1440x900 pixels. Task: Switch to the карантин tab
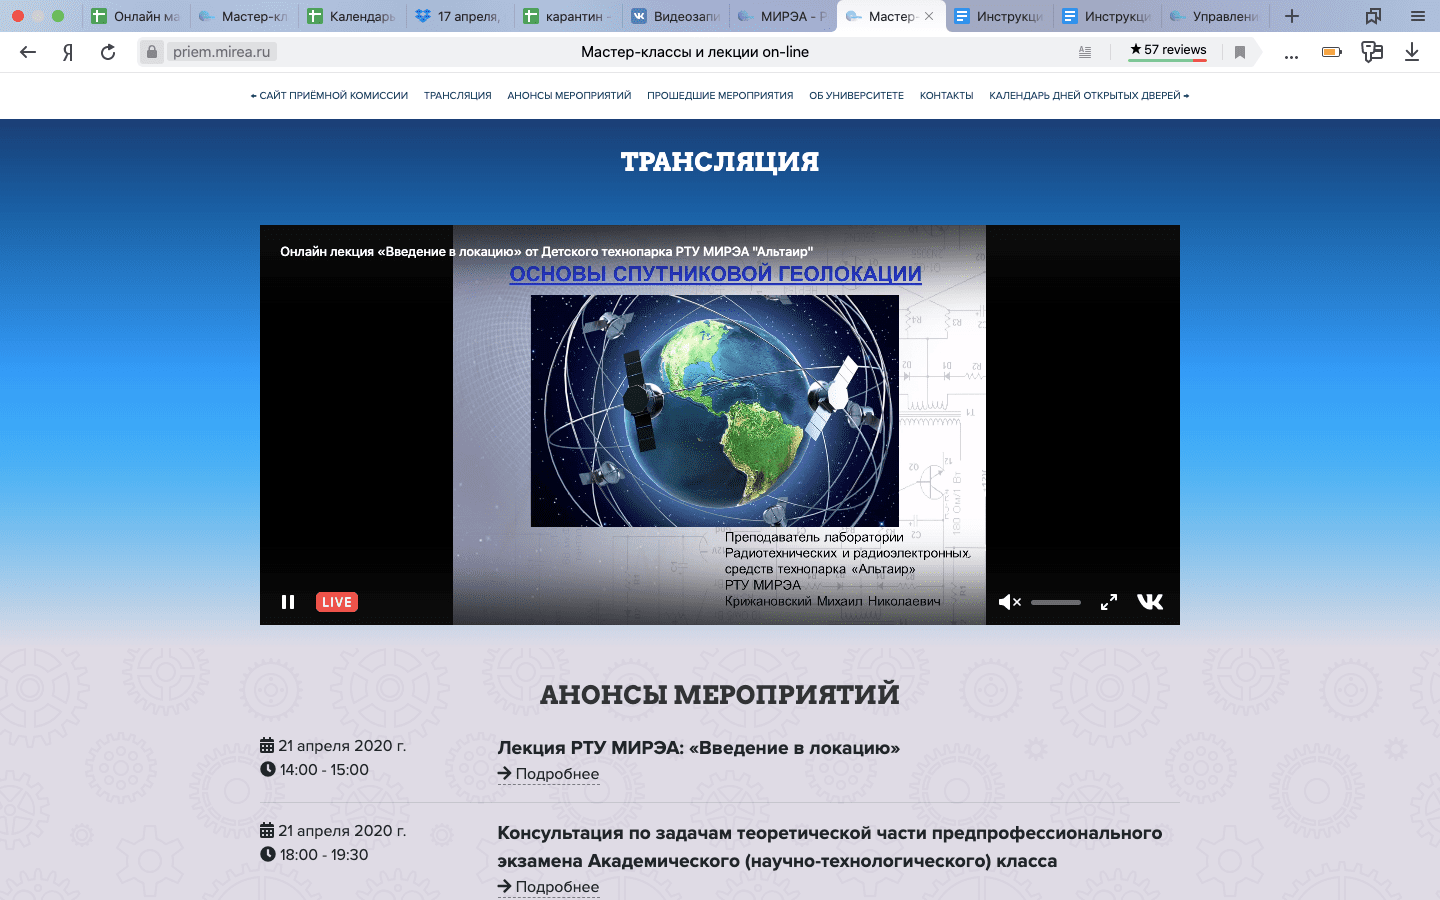click(567, 16)
